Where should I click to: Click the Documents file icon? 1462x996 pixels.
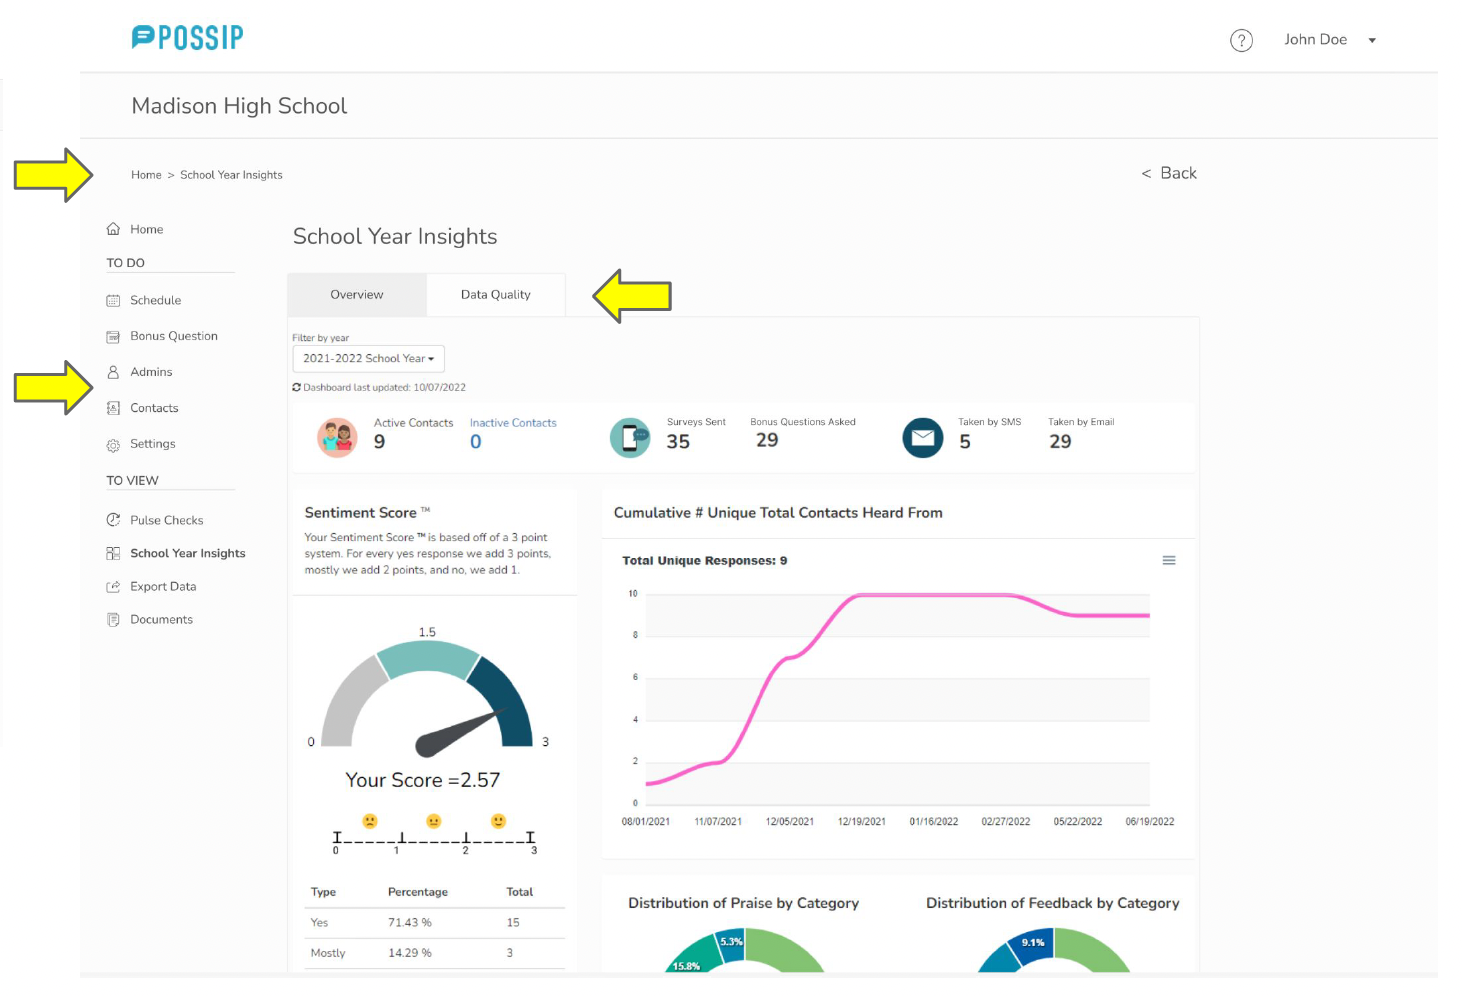(x=113, y=620)
